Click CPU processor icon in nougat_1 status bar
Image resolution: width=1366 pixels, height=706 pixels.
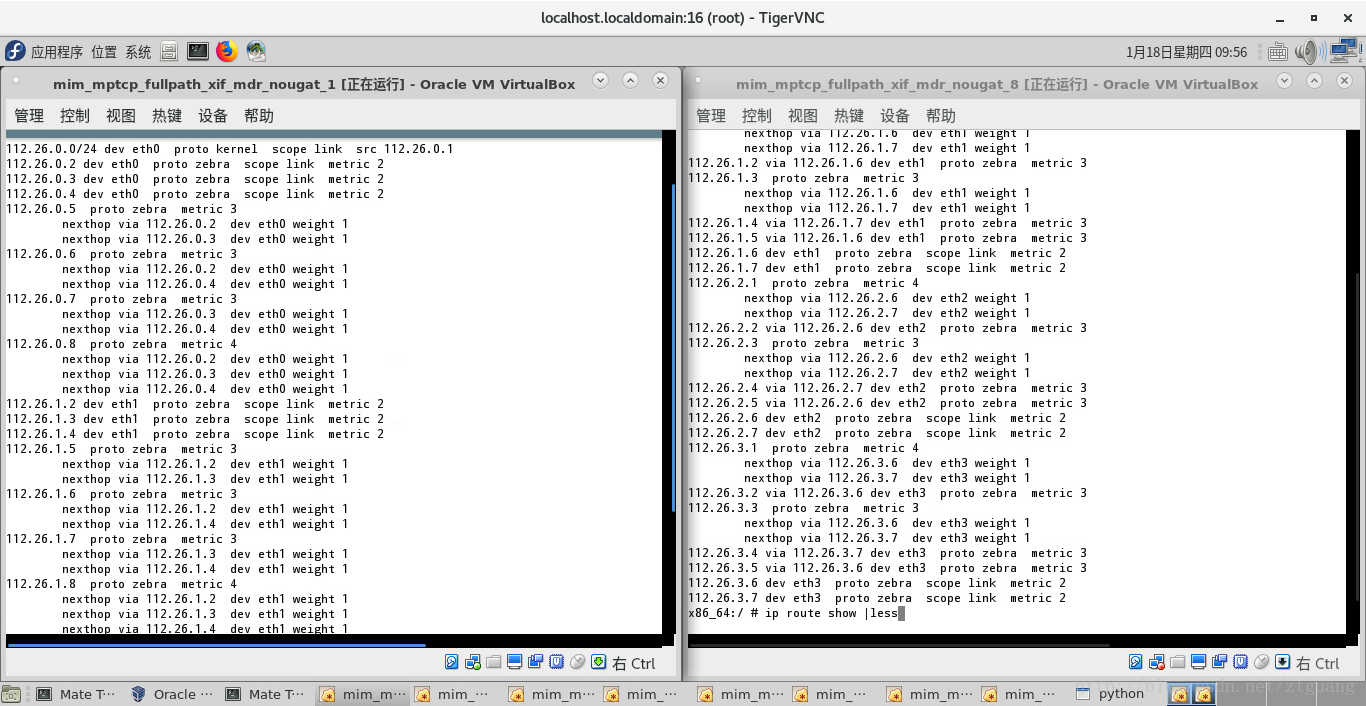click(x=556, y=662)
